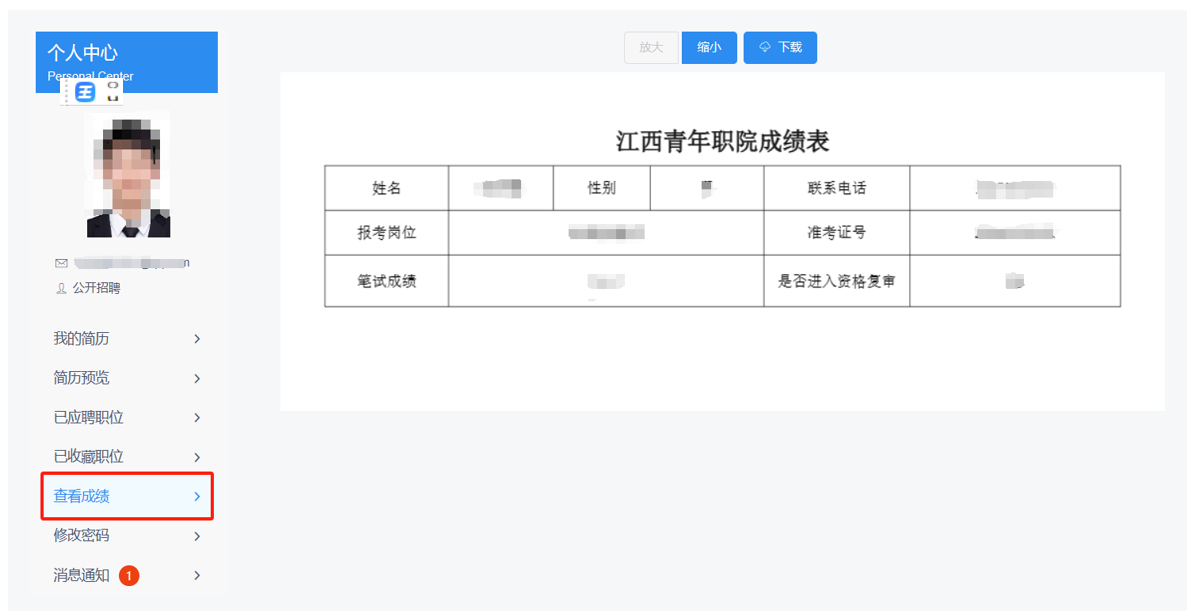Click the 个人中心 header title

(x=83, y=53)
